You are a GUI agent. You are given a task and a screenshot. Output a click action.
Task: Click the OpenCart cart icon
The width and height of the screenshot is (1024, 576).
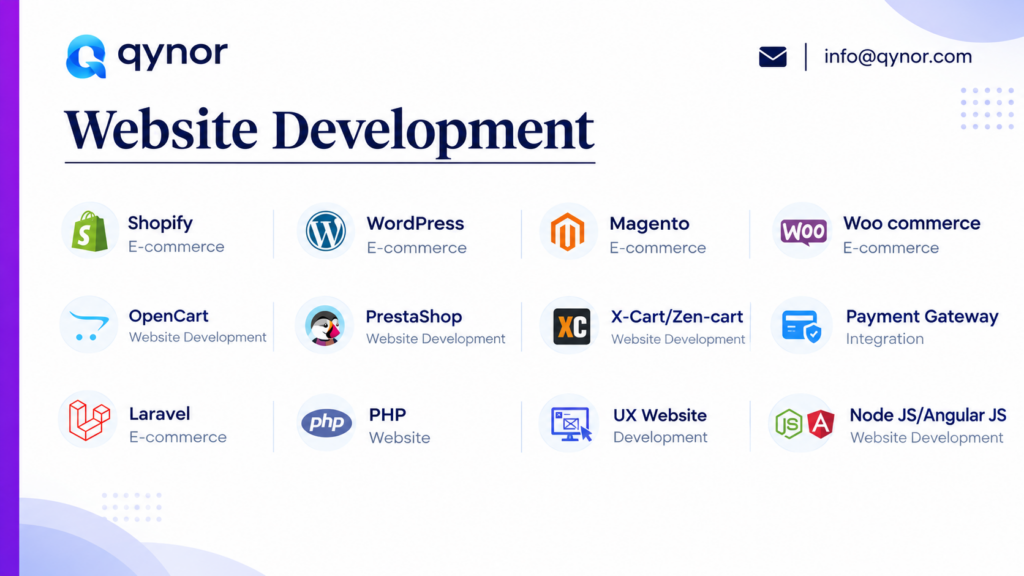[89, 326]
